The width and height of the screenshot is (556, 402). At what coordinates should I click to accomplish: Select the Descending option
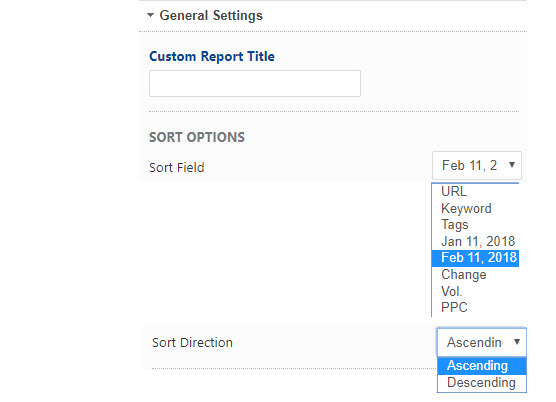point(482,383)
